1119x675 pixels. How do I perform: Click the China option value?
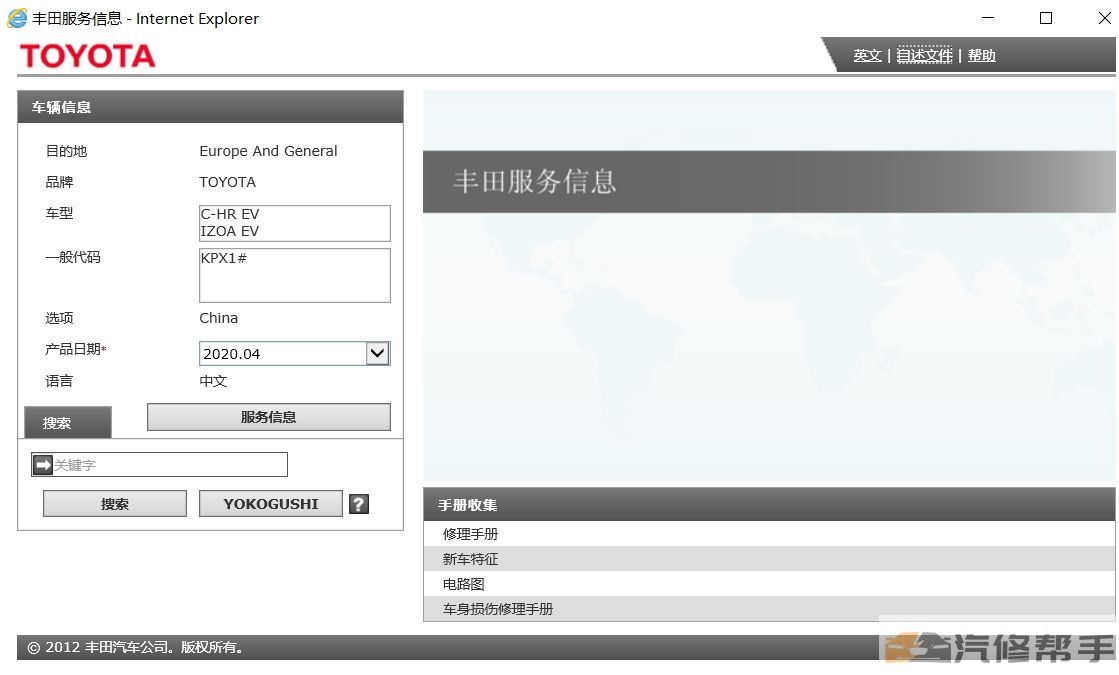(218, 318)
